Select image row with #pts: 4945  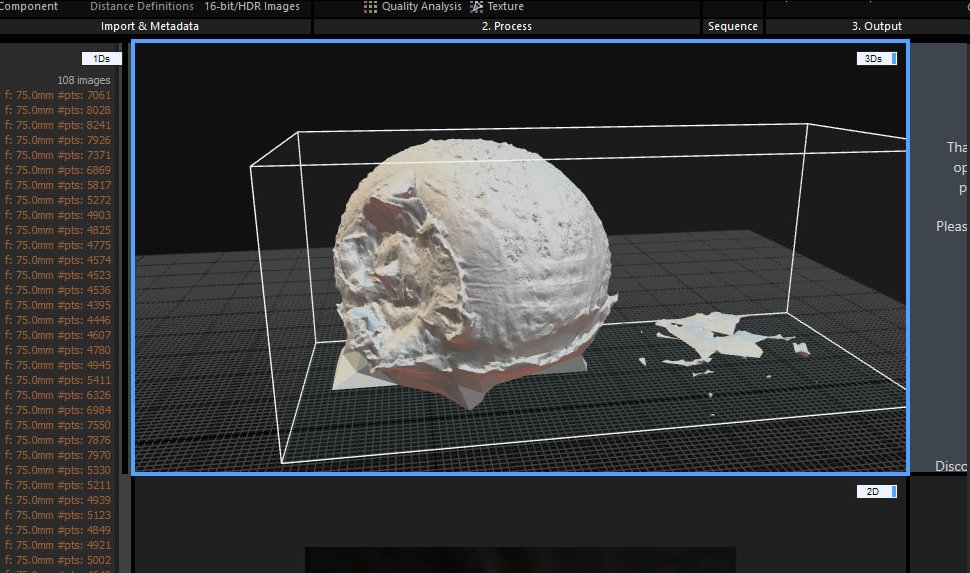click(58, 365)
